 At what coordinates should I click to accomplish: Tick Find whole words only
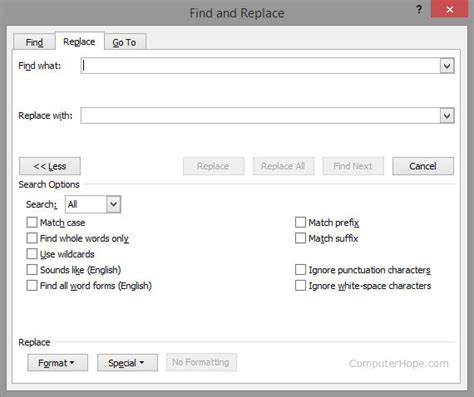click(32, 238)
